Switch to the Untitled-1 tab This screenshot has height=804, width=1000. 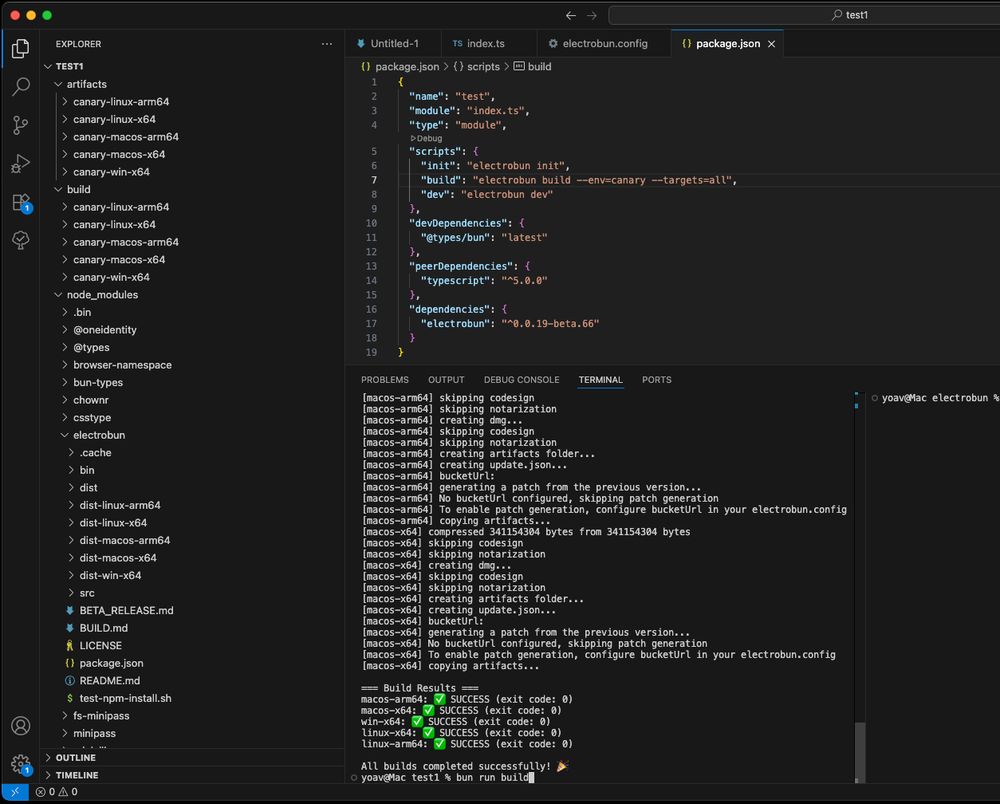(x=393, y=44)
